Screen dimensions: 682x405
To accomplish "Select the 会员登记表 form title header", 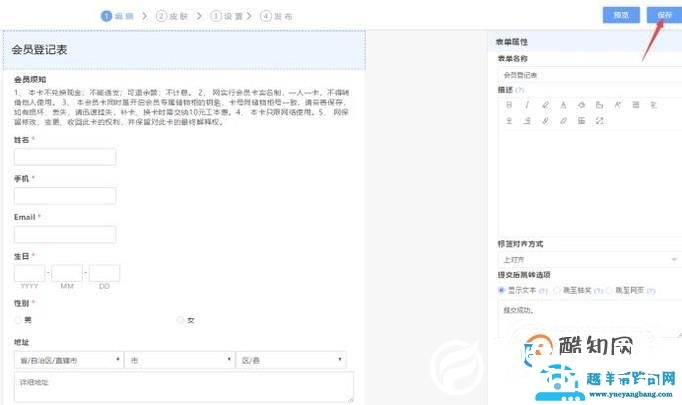I will pyautogui.click(x=184, y=50).
